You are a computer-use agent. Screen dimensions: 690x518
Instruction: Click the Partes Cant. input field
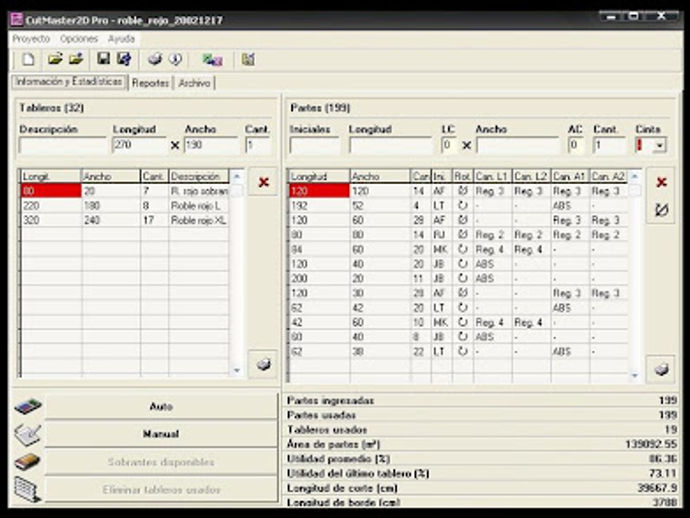coord(609,145)
